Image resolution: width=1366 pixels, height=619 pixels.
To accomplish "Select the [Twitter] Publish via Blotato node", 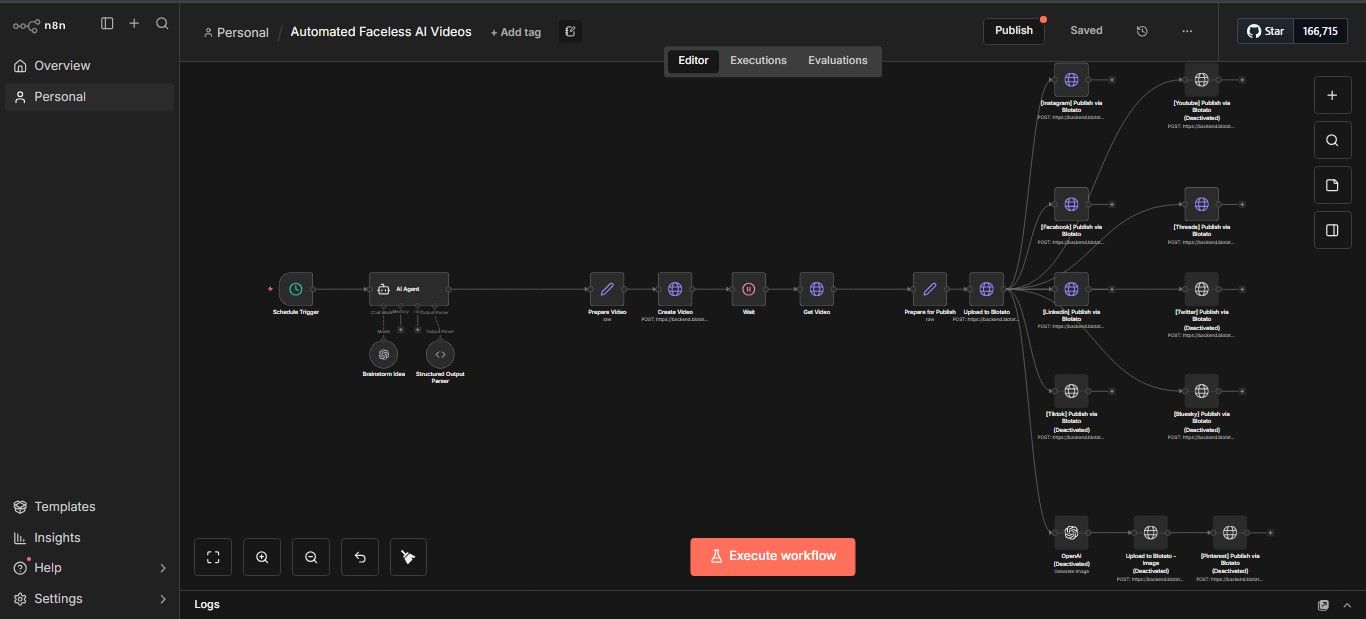I will 1202,289.
